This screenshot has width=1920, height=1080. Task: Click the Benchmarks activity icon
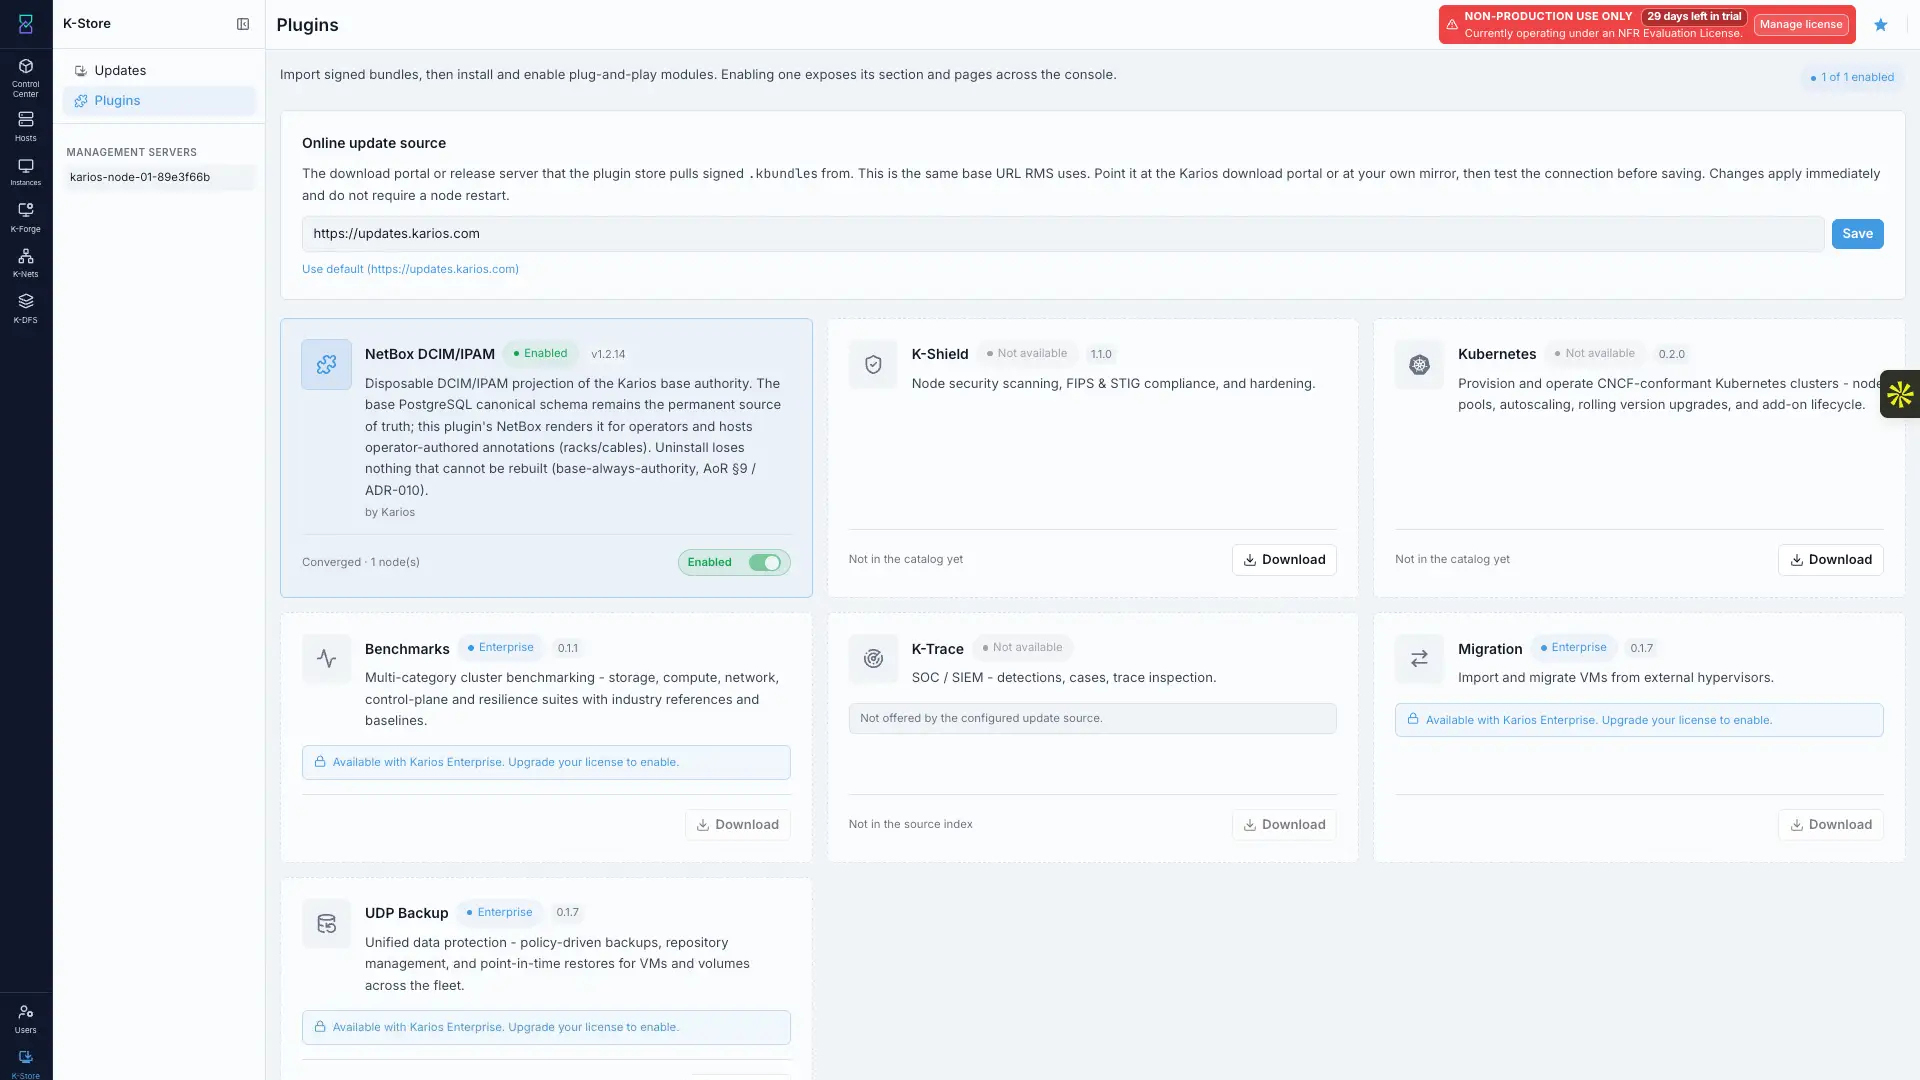[x=327, y=659]
